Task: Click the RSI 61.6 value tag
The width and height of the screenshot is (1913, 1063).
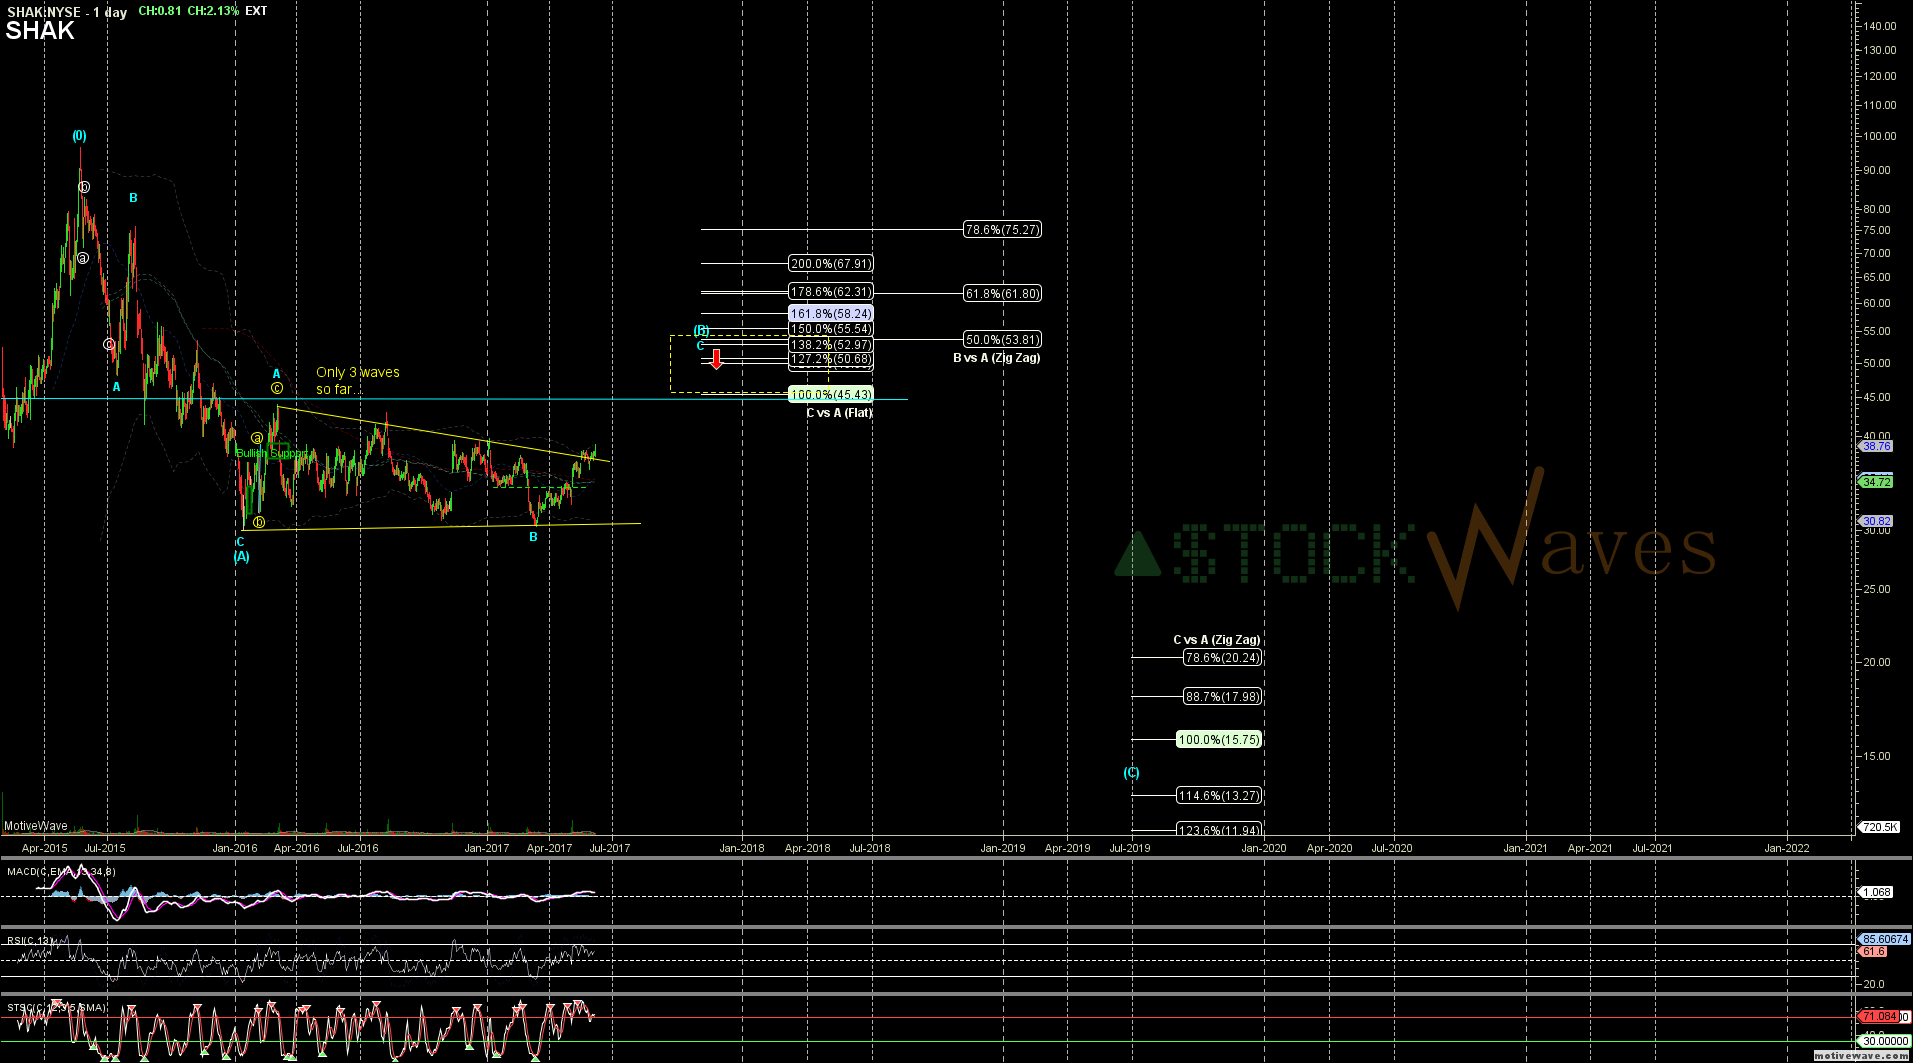Action: (1873, 951)
